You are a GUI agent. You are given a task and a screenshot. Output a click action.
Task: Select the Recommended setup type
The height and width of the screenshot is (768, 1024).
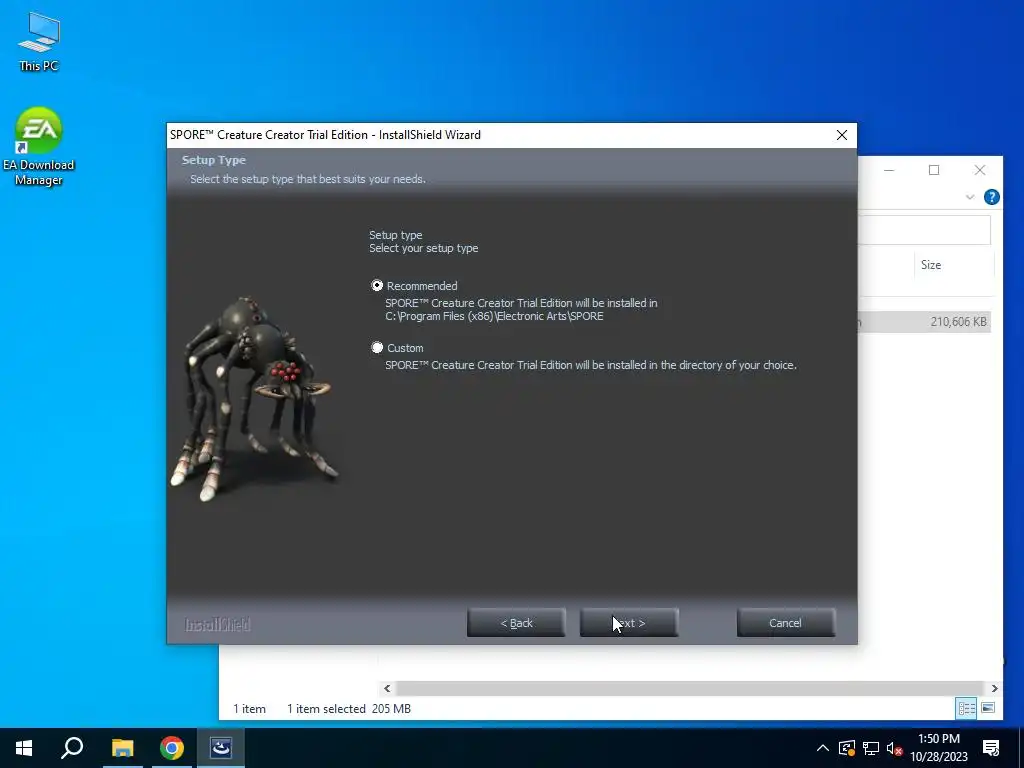(x=377, y=285)
